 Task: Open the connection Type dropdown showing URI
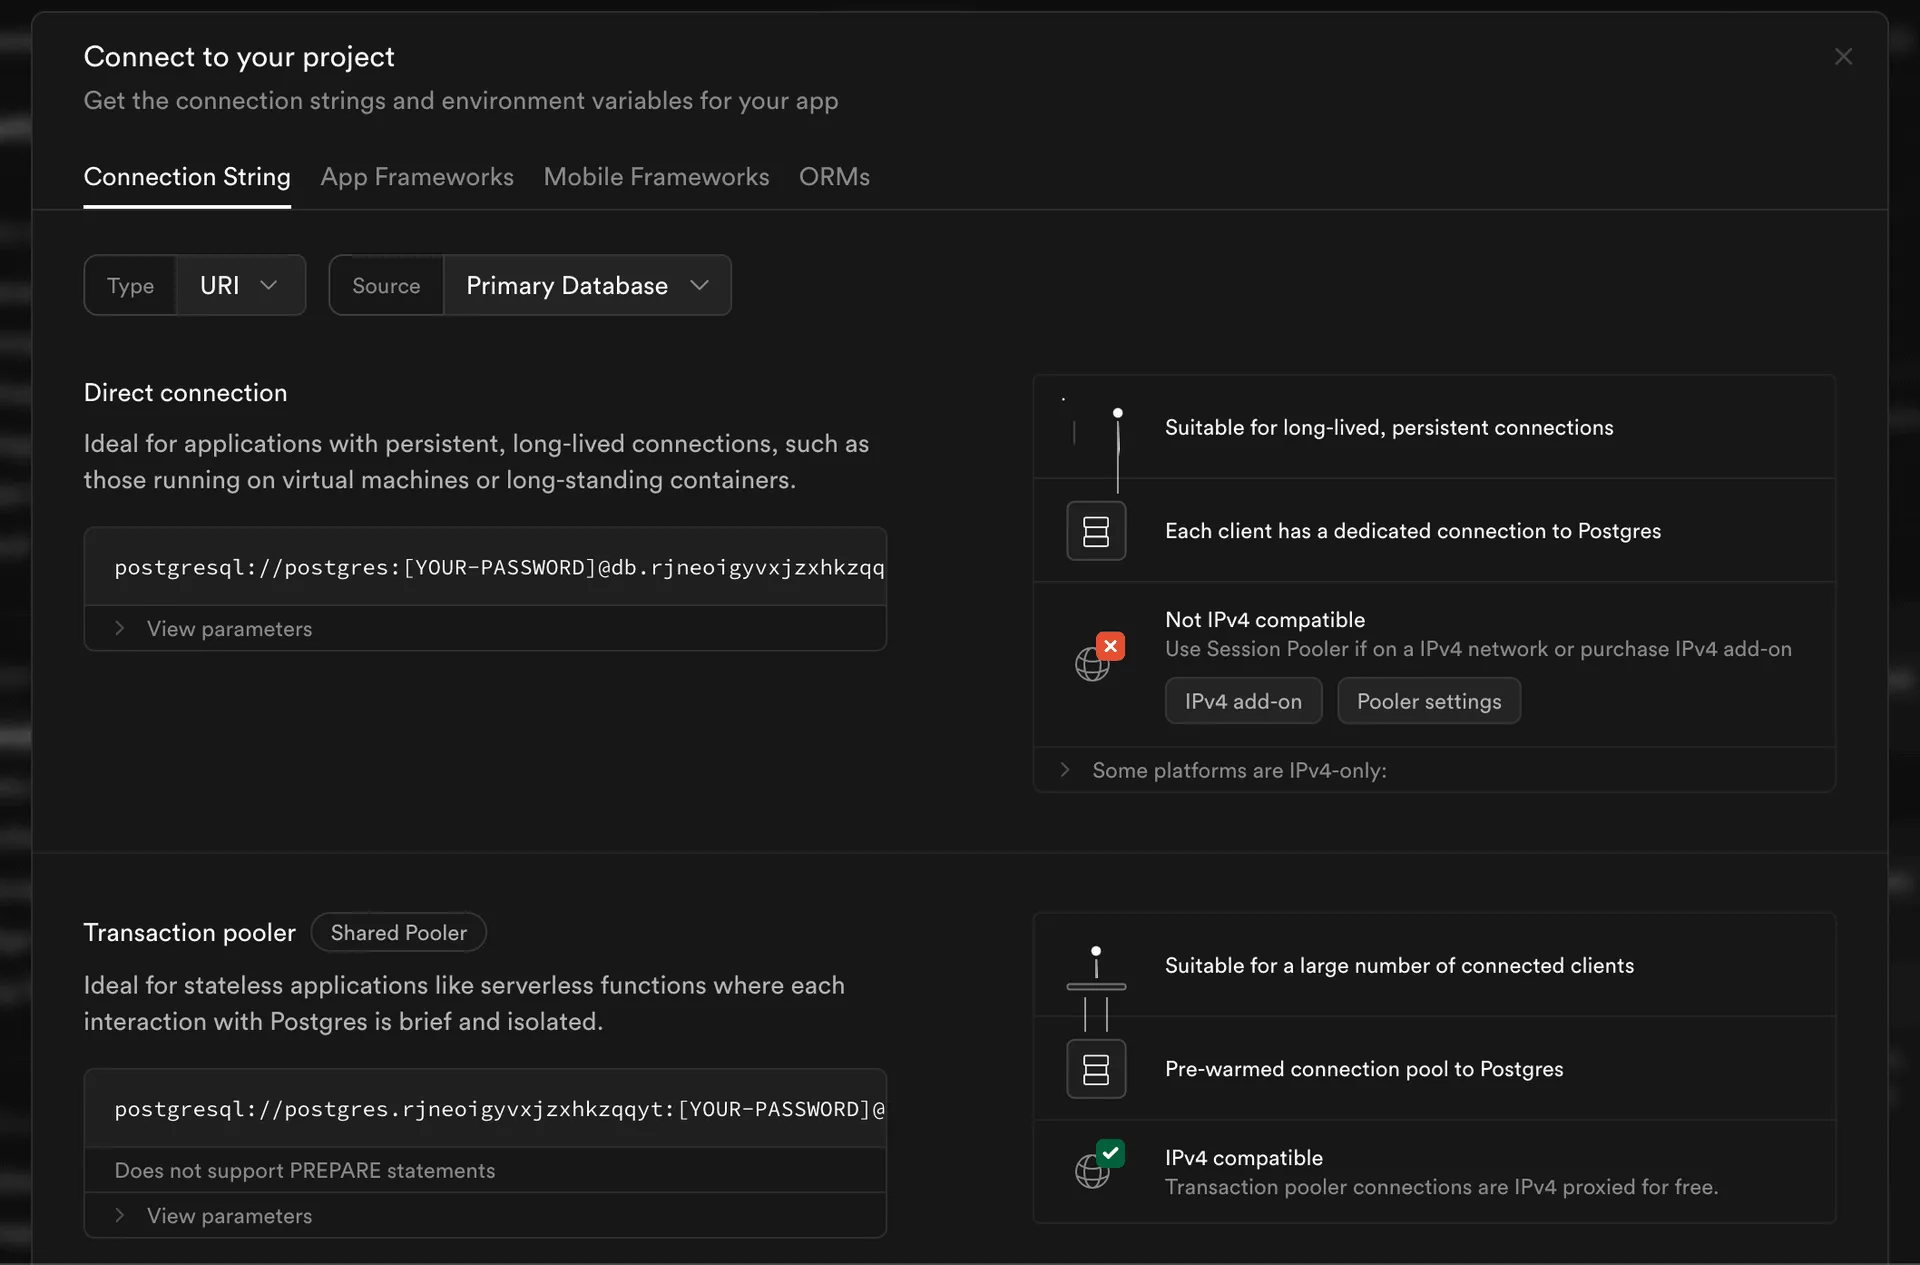click(x=240, y=285)
